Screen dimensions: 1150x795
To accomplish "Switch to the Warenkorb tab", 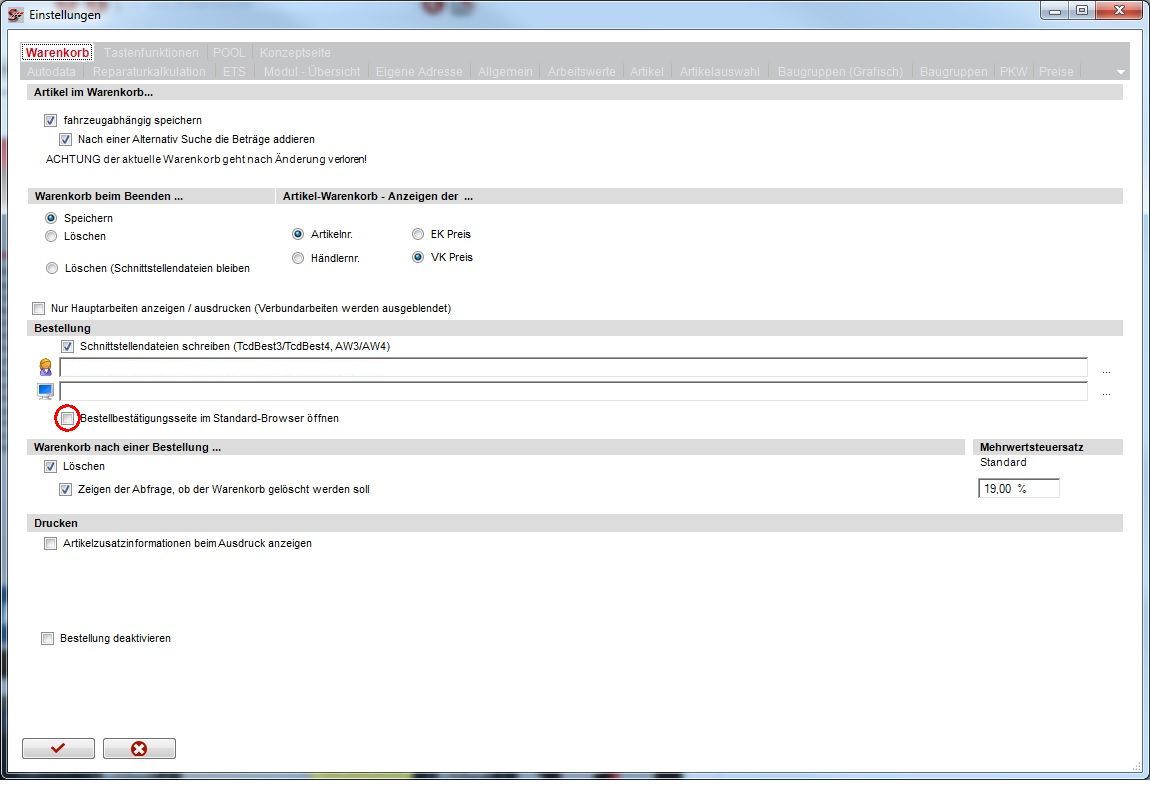I will click(57, 53).
